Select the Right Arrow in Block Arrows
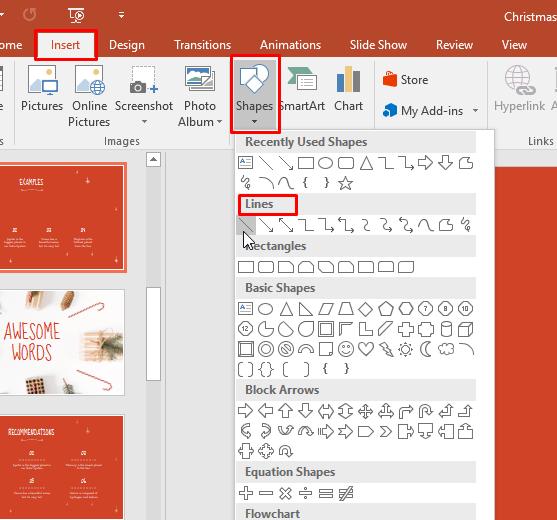 pyautogui.click(x=245, y=411)
